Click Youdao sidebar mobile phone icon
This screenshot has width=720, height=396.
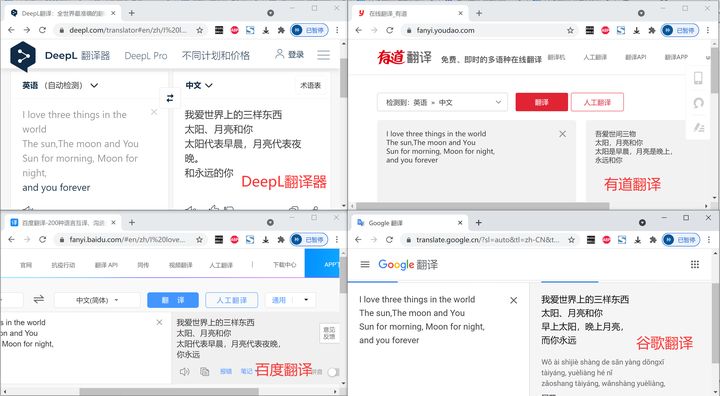coord(698,78)
